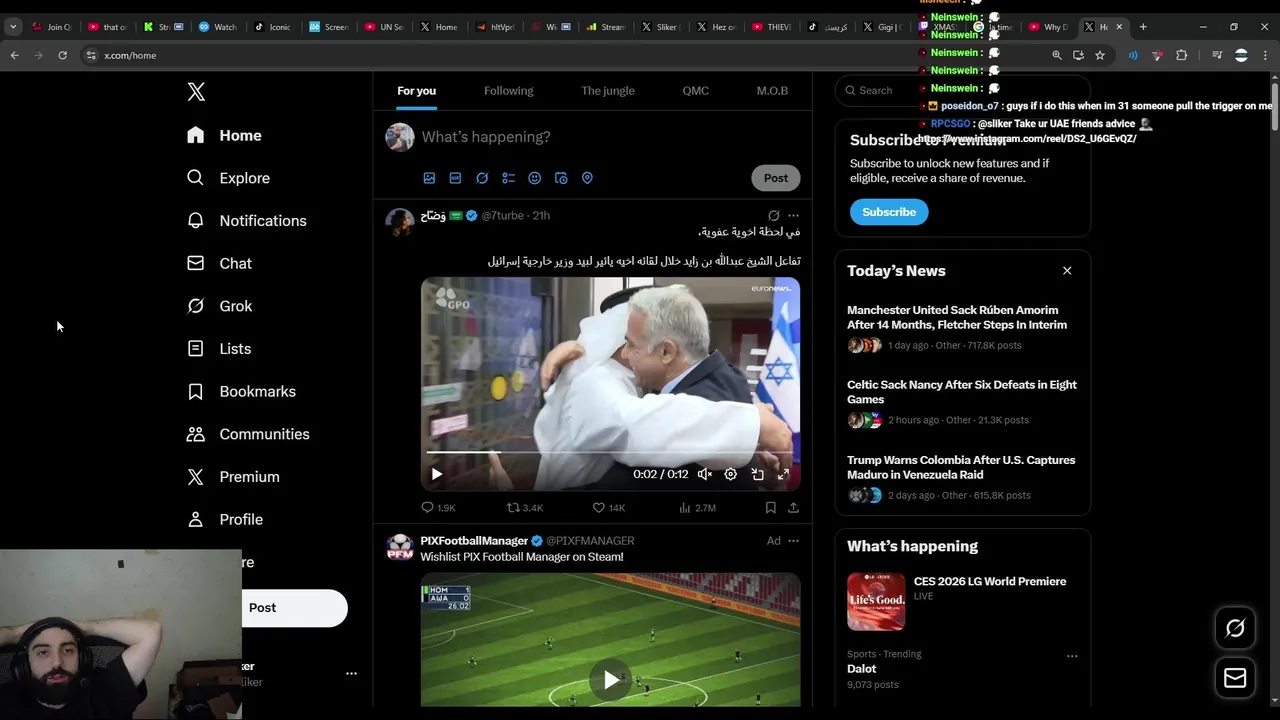This screenshot has height=720, width=1280.
Task: Play the PIX Football Manager ad video
Action: 610,680
